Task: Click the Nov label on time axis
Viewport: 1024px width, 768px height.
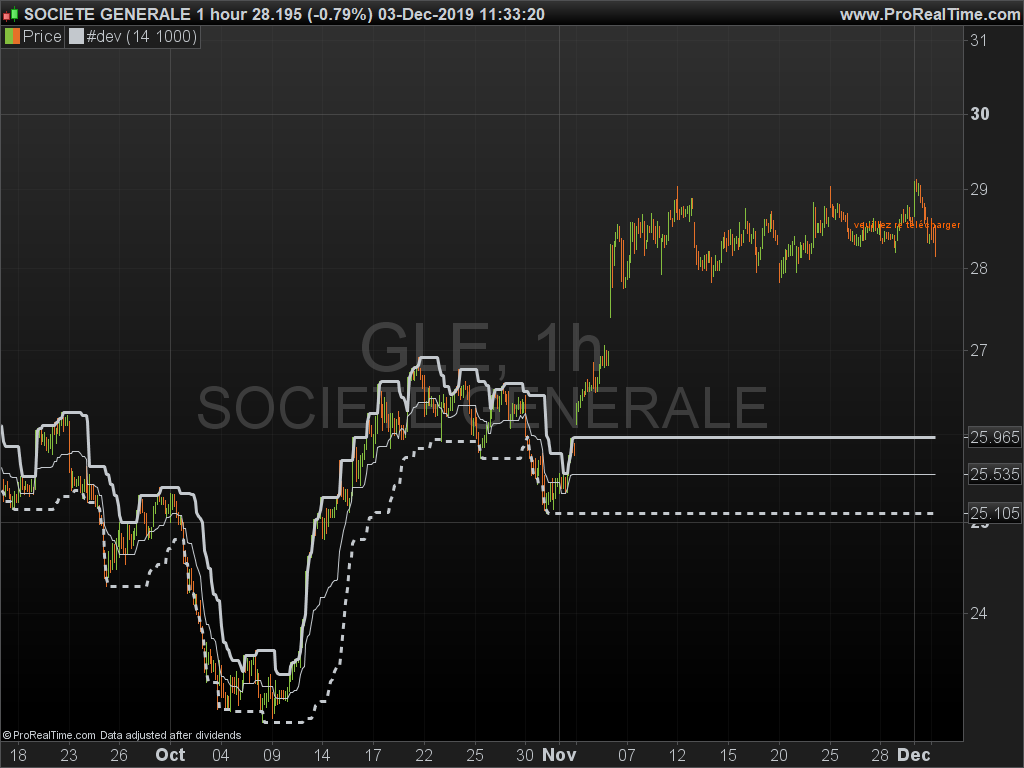Action: tap(559, 755)
